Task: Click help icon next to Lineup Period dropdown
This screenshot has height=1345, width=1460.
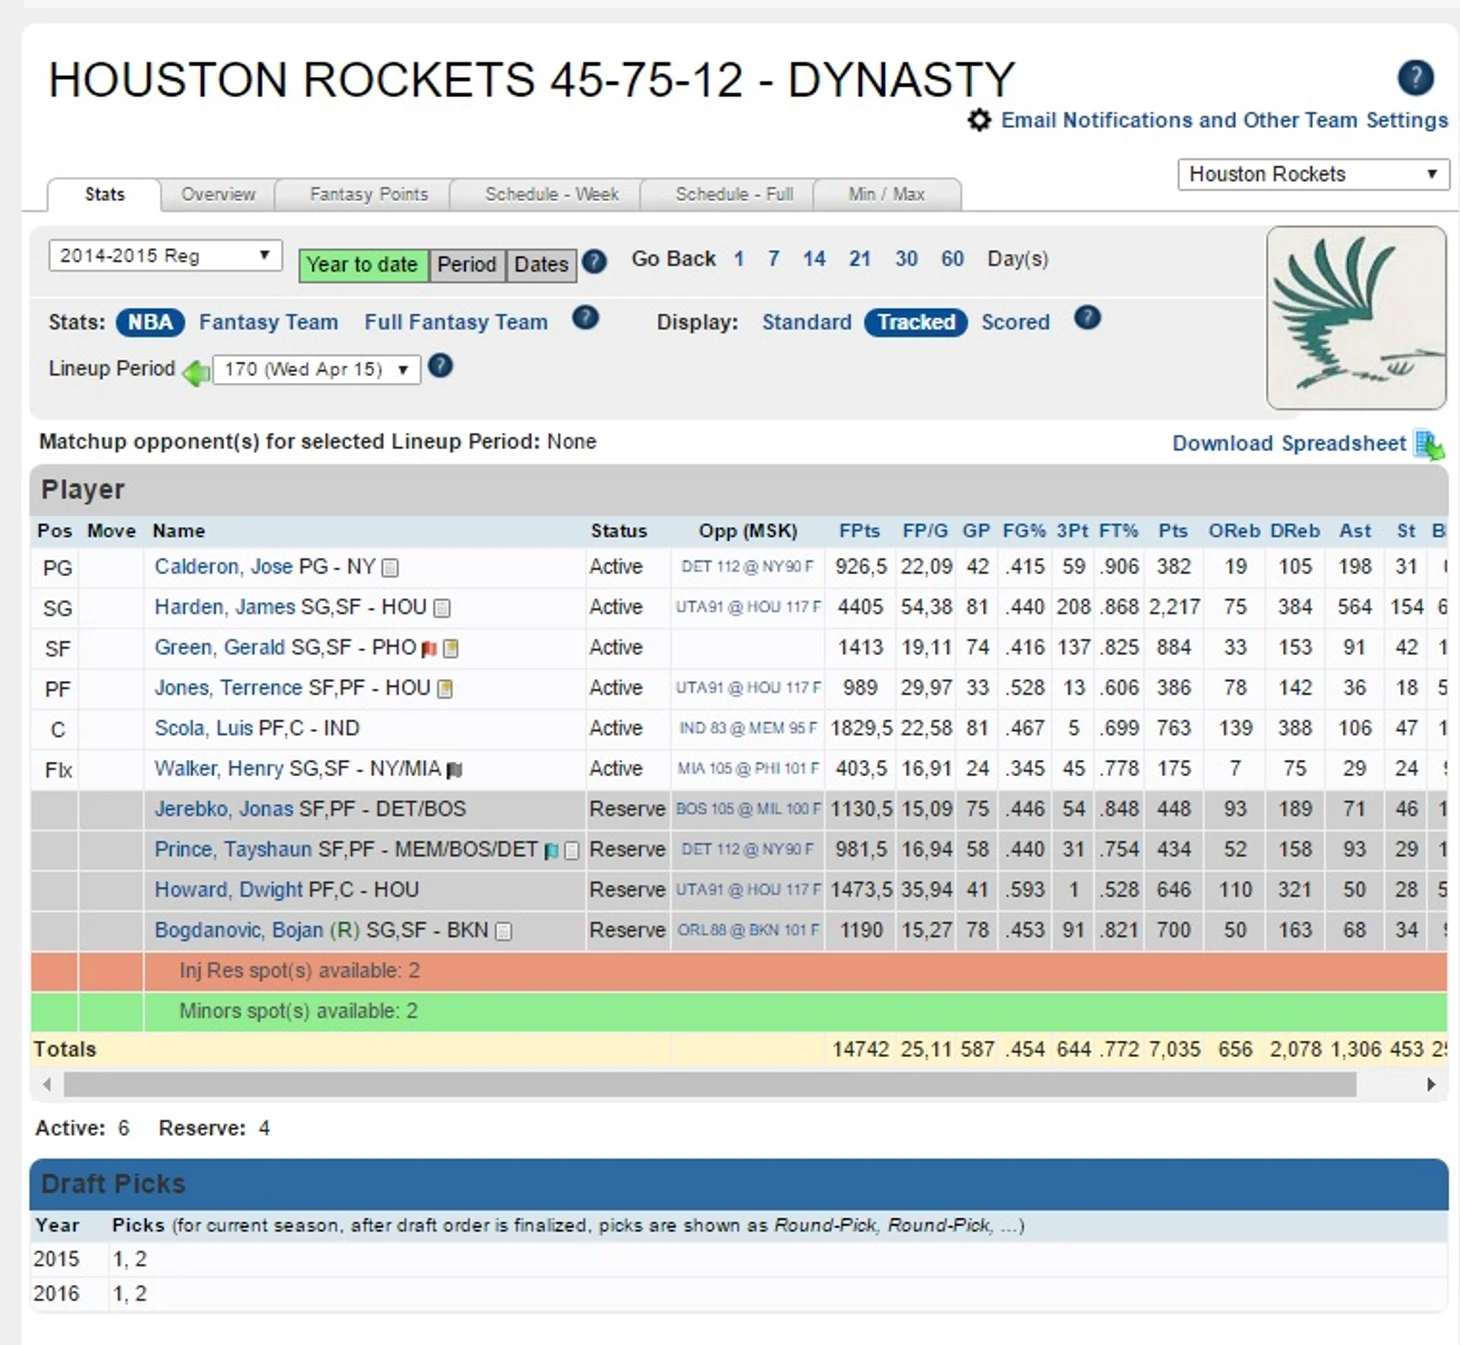Action: point(440,367)
